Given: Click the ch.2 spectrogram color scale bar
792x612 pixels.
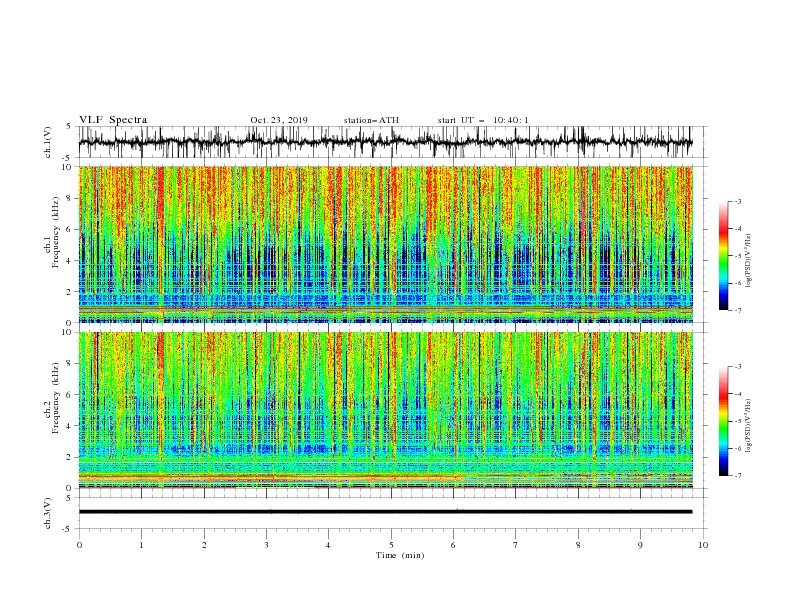Looking at the screenshot, I should pos(724,421).
